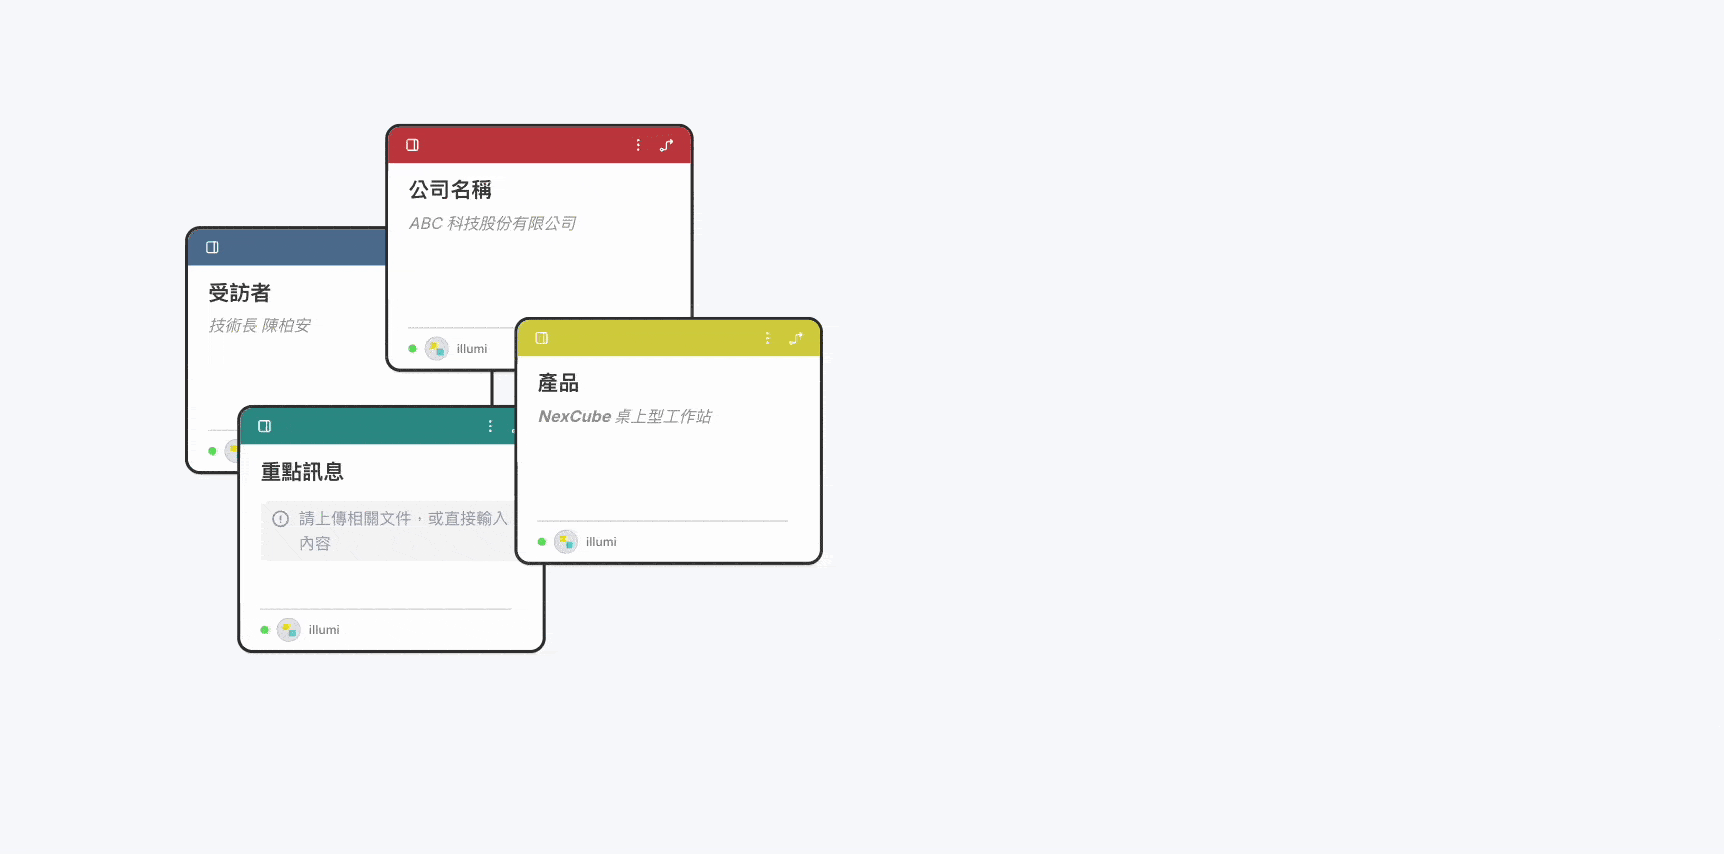Click the info icon in the 重點訊息 placeholder
The width and height of the screenshot is (1724, 854).
point(281,518)
